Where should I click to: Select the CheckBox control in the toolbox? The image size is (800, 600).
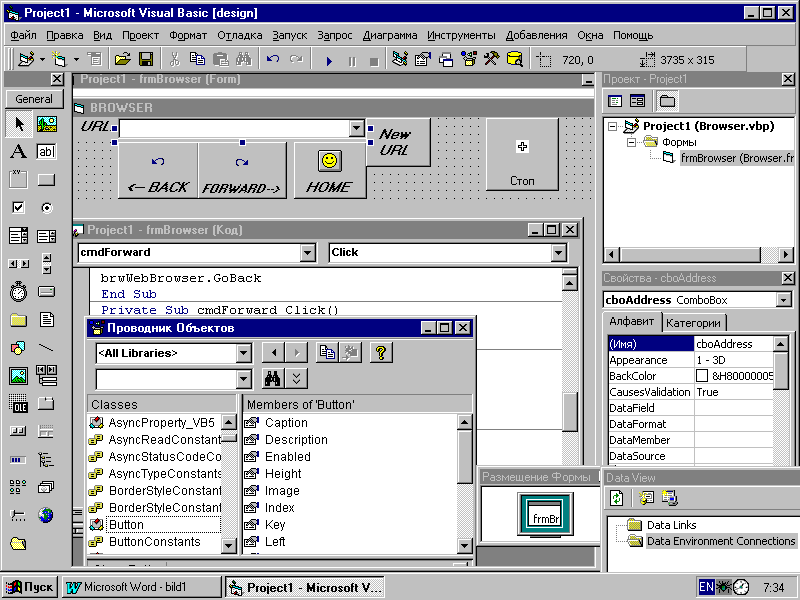click(x=18, y=208)
